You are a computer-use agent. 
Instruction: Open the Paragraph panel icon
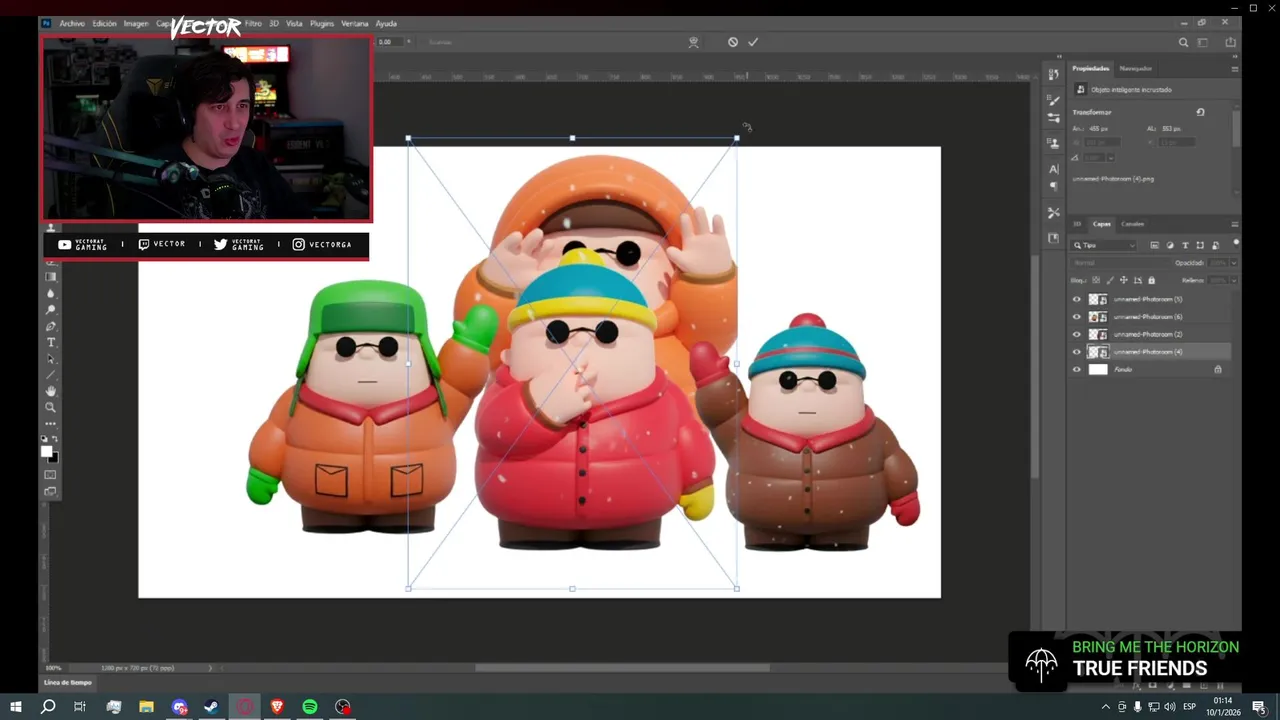(x=1053, y=186)
